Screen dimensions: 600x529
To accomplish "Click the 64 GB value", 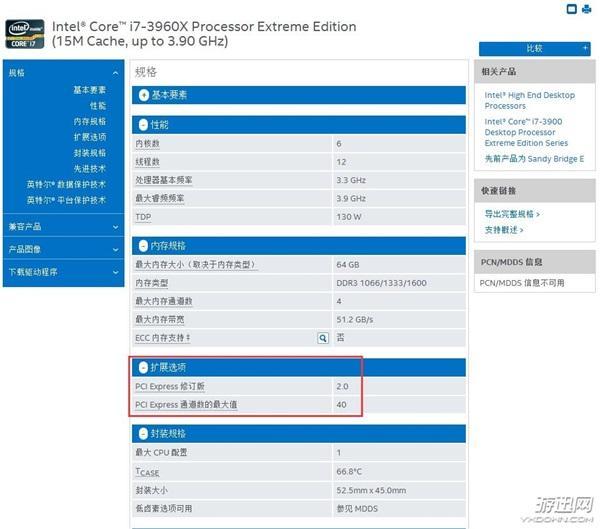I will point(347,265).
